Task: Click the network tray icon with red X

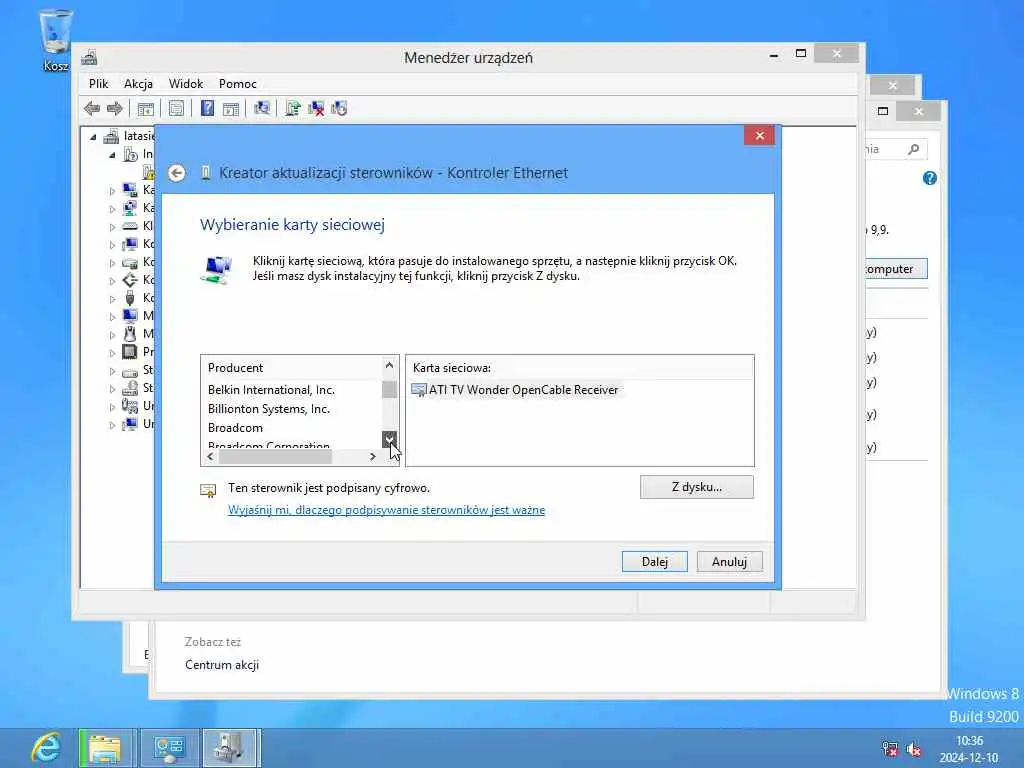Action: 889,749
